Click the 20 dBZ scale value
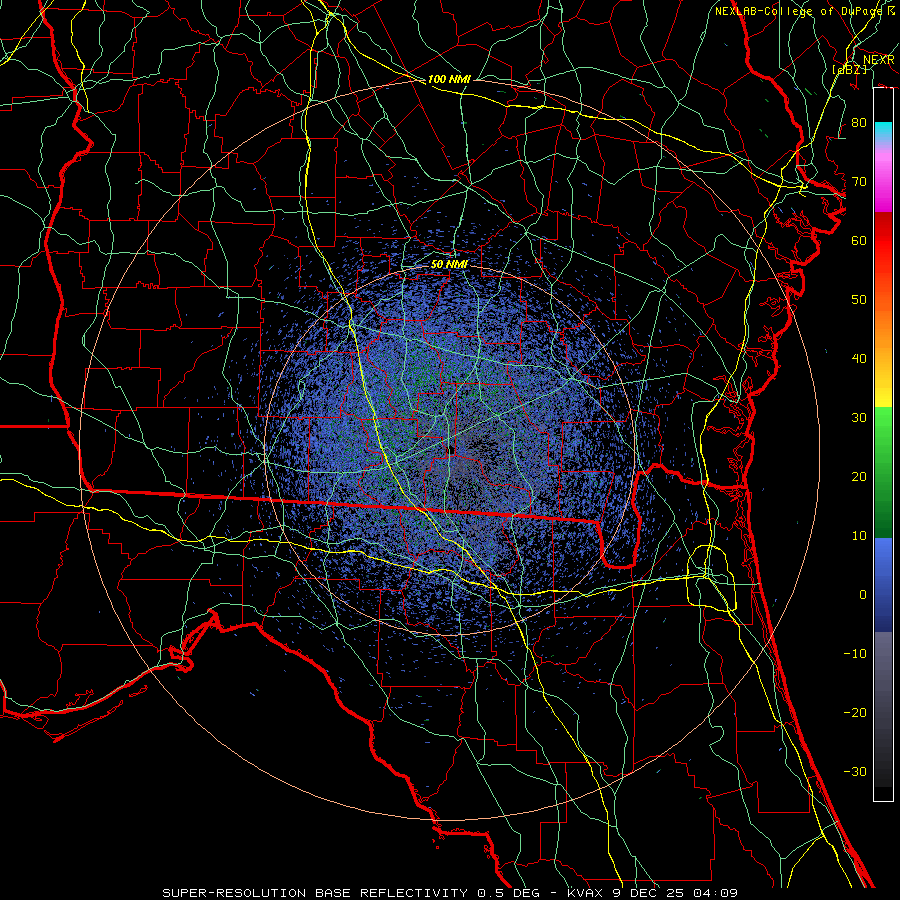This screenshot has width=900, height=900. tap(859, 476)
